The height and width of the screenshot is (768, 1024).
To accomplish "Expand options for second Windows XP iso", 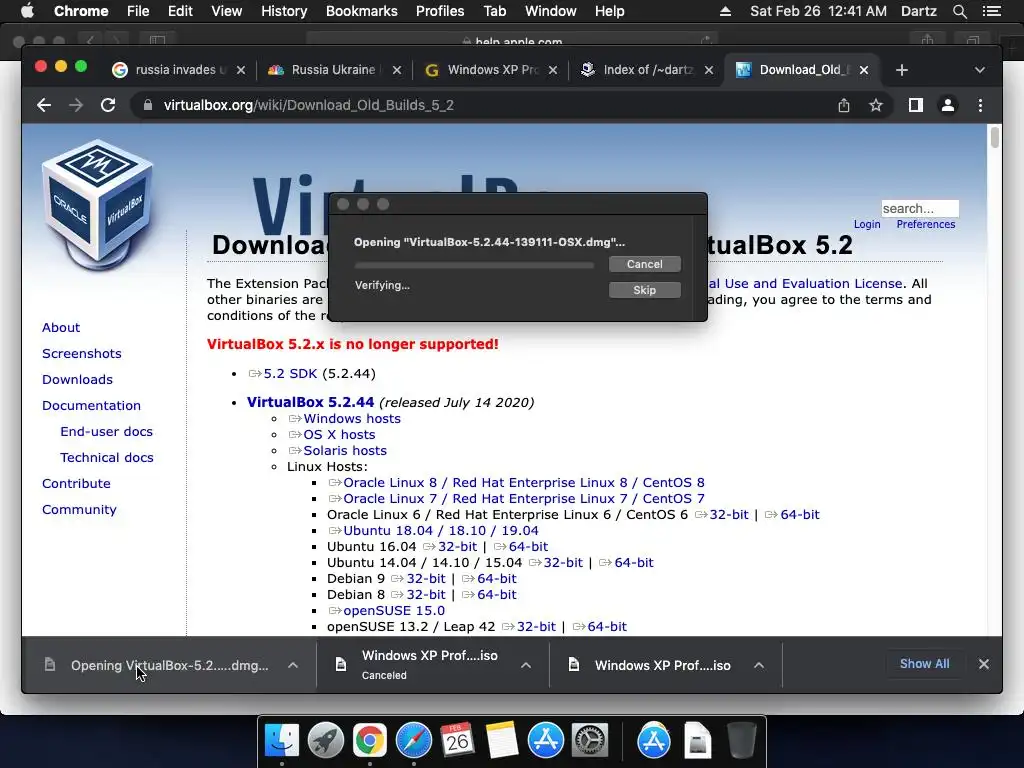I will [759, 665].
